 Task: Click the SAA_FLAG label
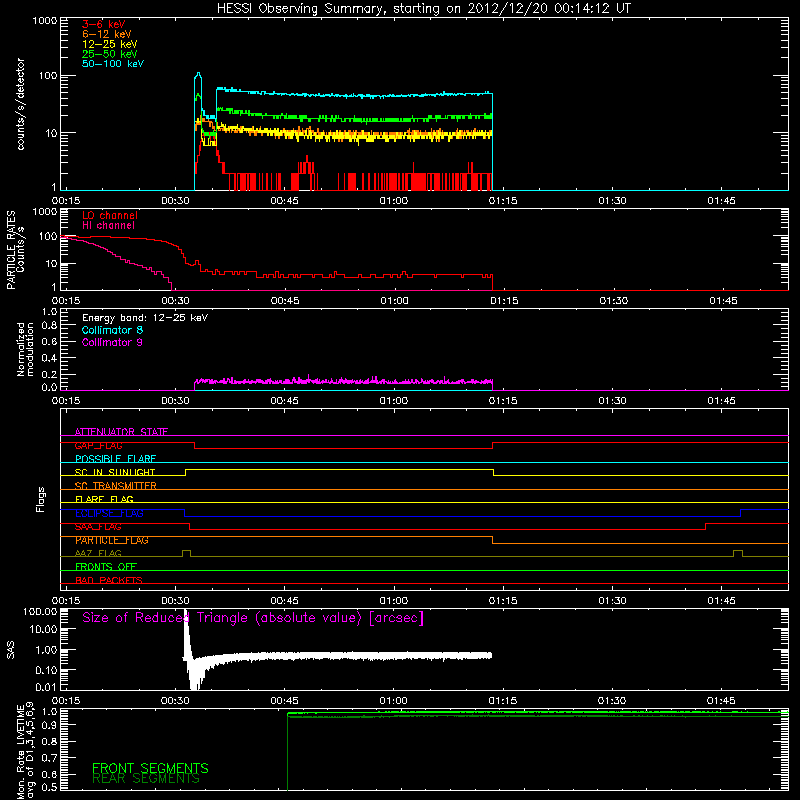coord(98,527)
